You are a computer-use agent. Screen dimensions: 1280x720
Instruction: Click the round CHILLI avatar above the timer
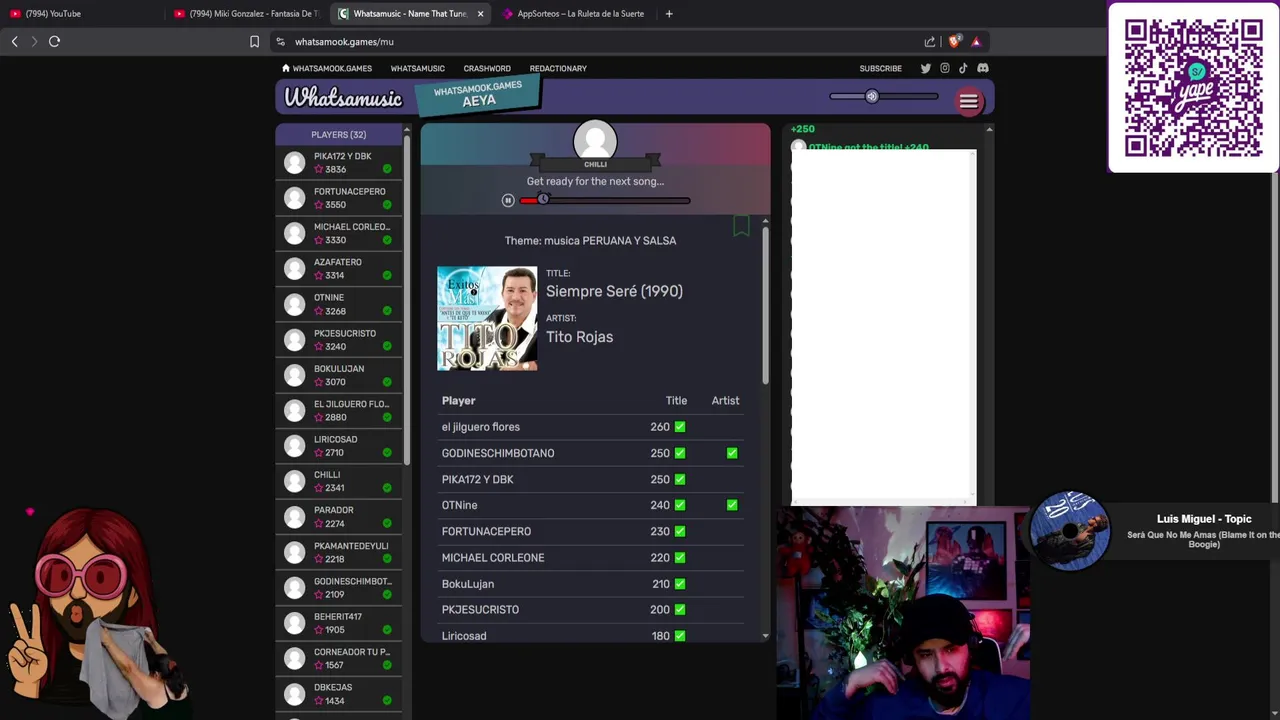(595, 141)
